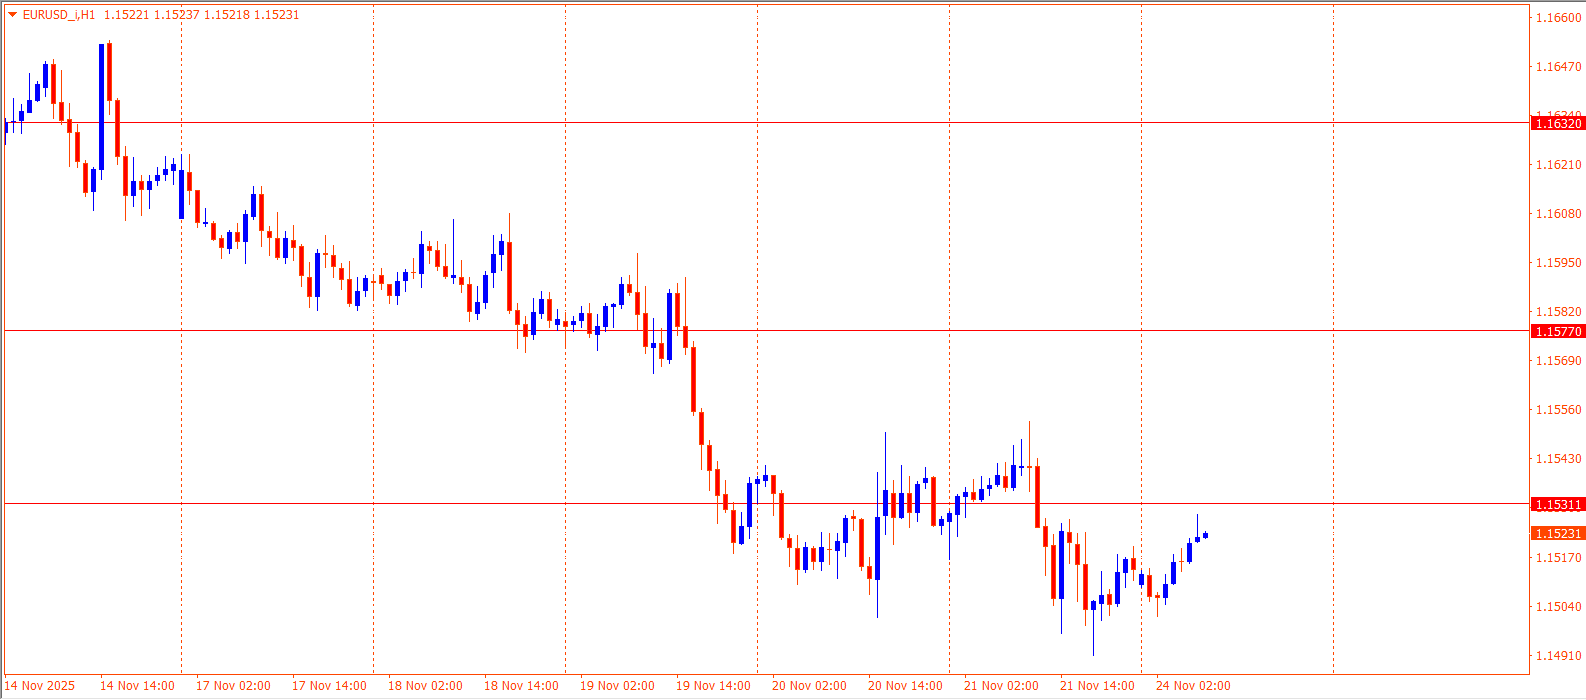Click the low value 1.15218 in chart header
The height and width of the screenshot is (700, 1586).
(x=226, y=15)
